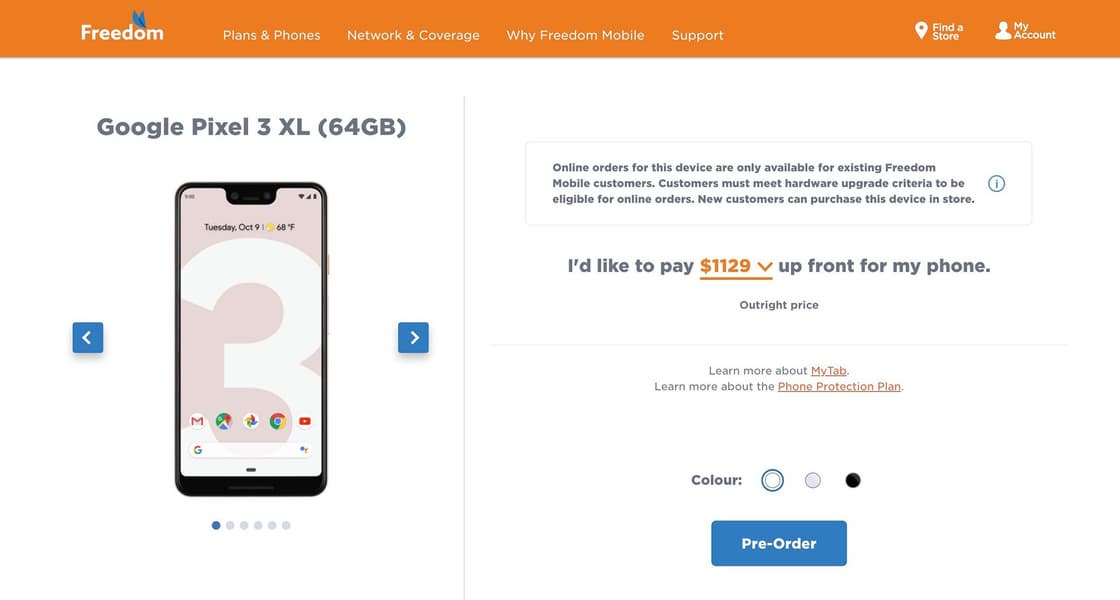Open the Why Freedom Mobile menu
Image resolution: width=1120 pixels, height=600 pixels.
point(575,35)
